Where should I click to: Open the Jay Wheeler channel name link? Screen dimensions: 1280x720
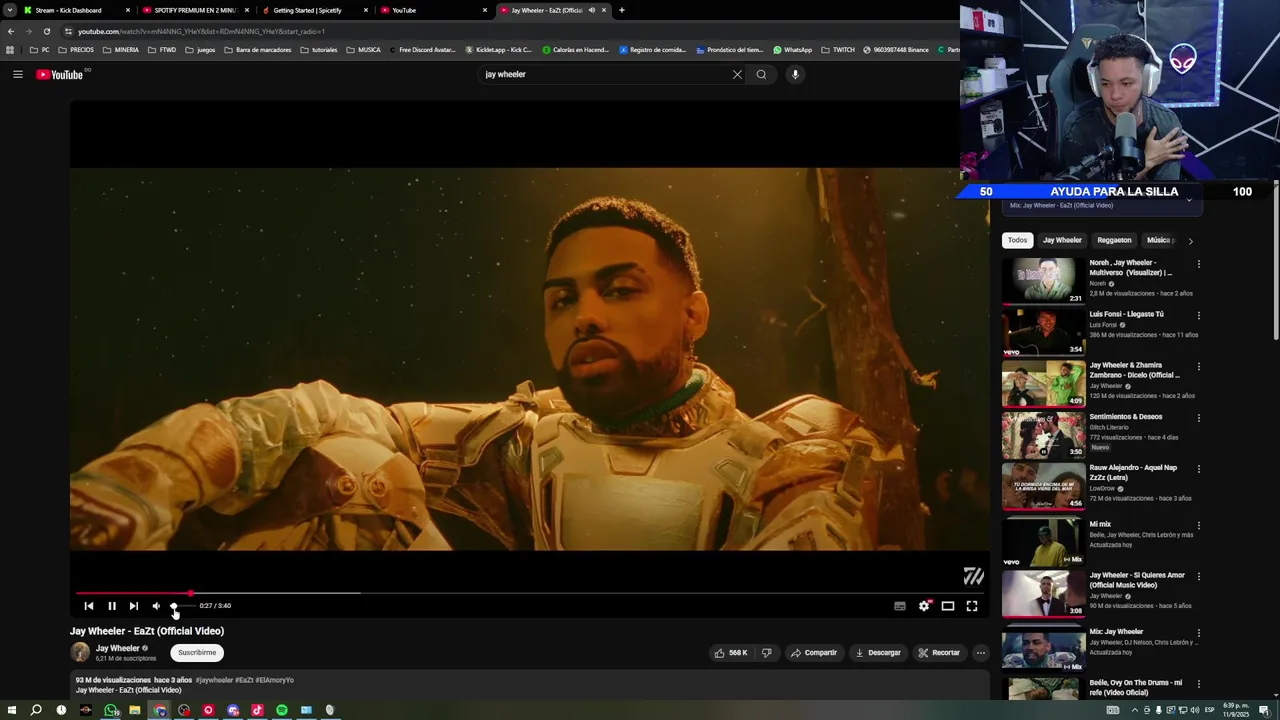click(117, 648)
